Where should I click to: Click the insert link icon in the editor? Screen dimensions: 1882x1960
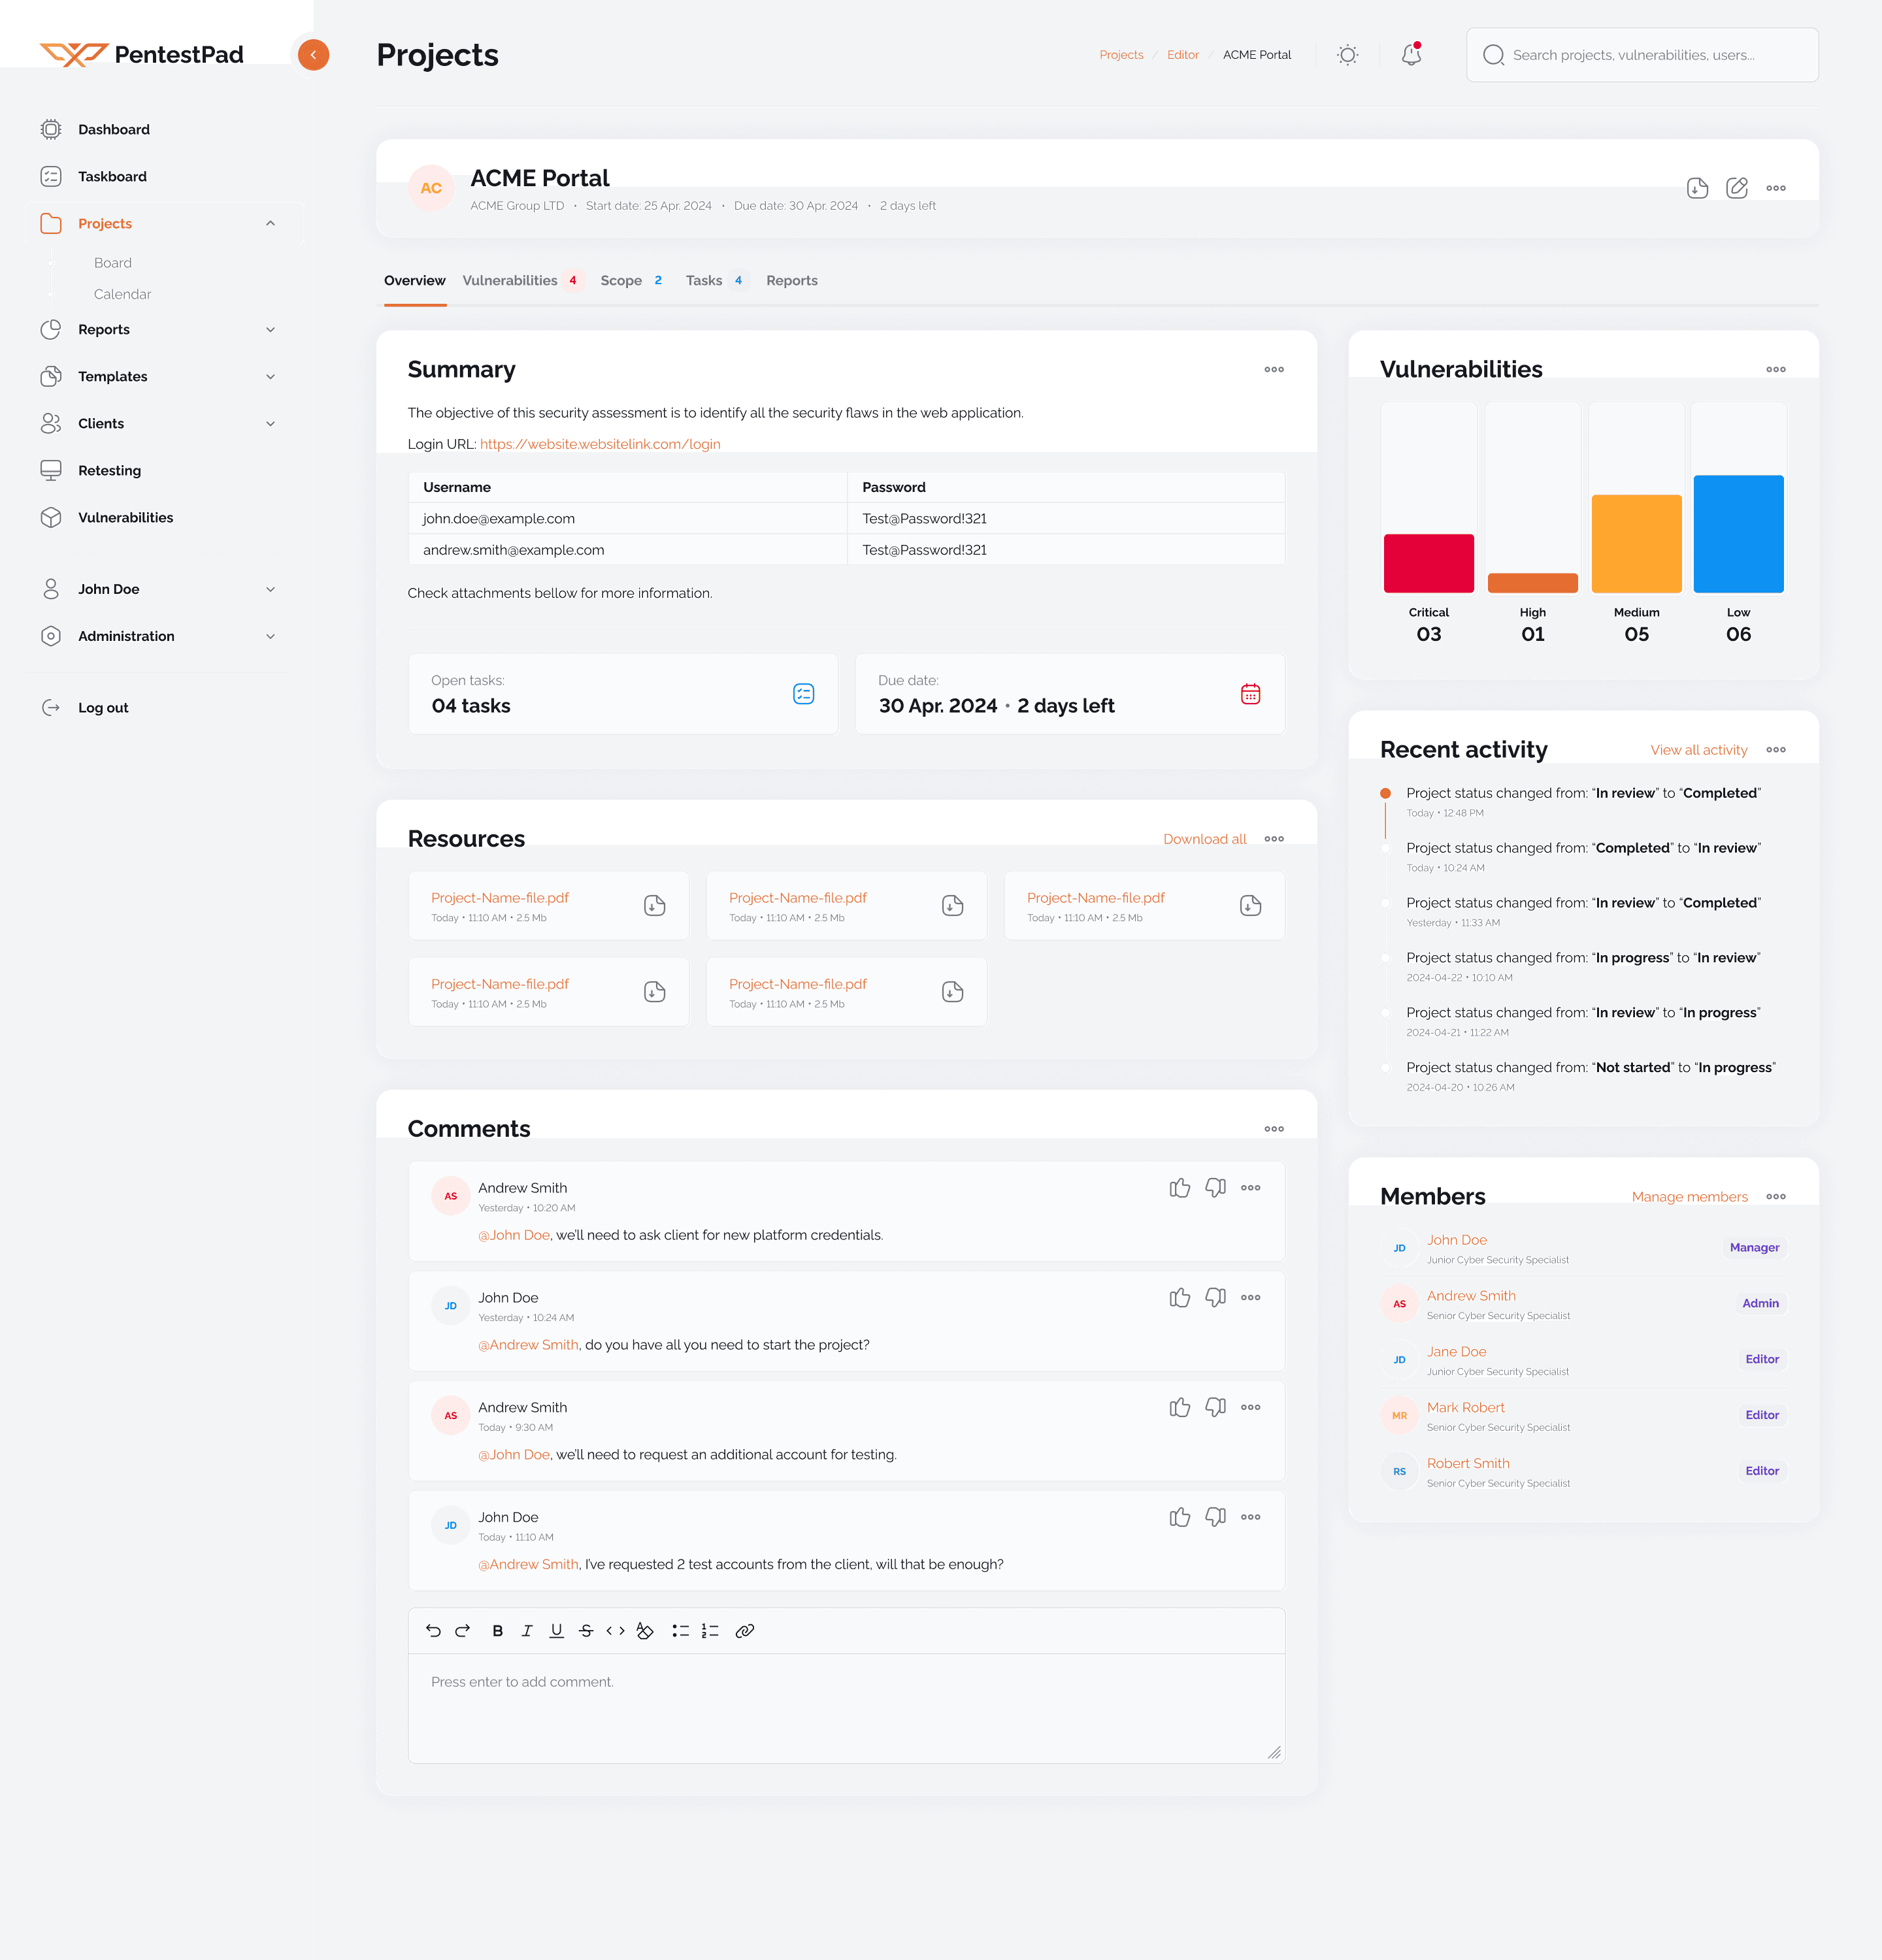[x=745, y=1630]
